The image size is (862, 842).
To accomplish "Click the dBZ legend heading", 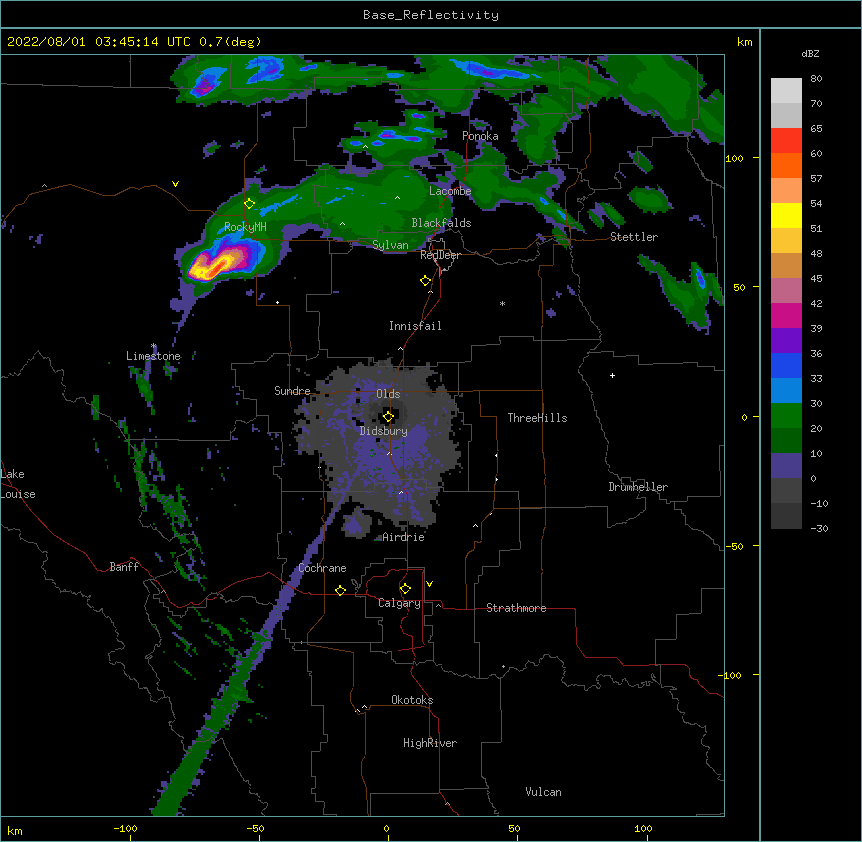I will point(810,53).
